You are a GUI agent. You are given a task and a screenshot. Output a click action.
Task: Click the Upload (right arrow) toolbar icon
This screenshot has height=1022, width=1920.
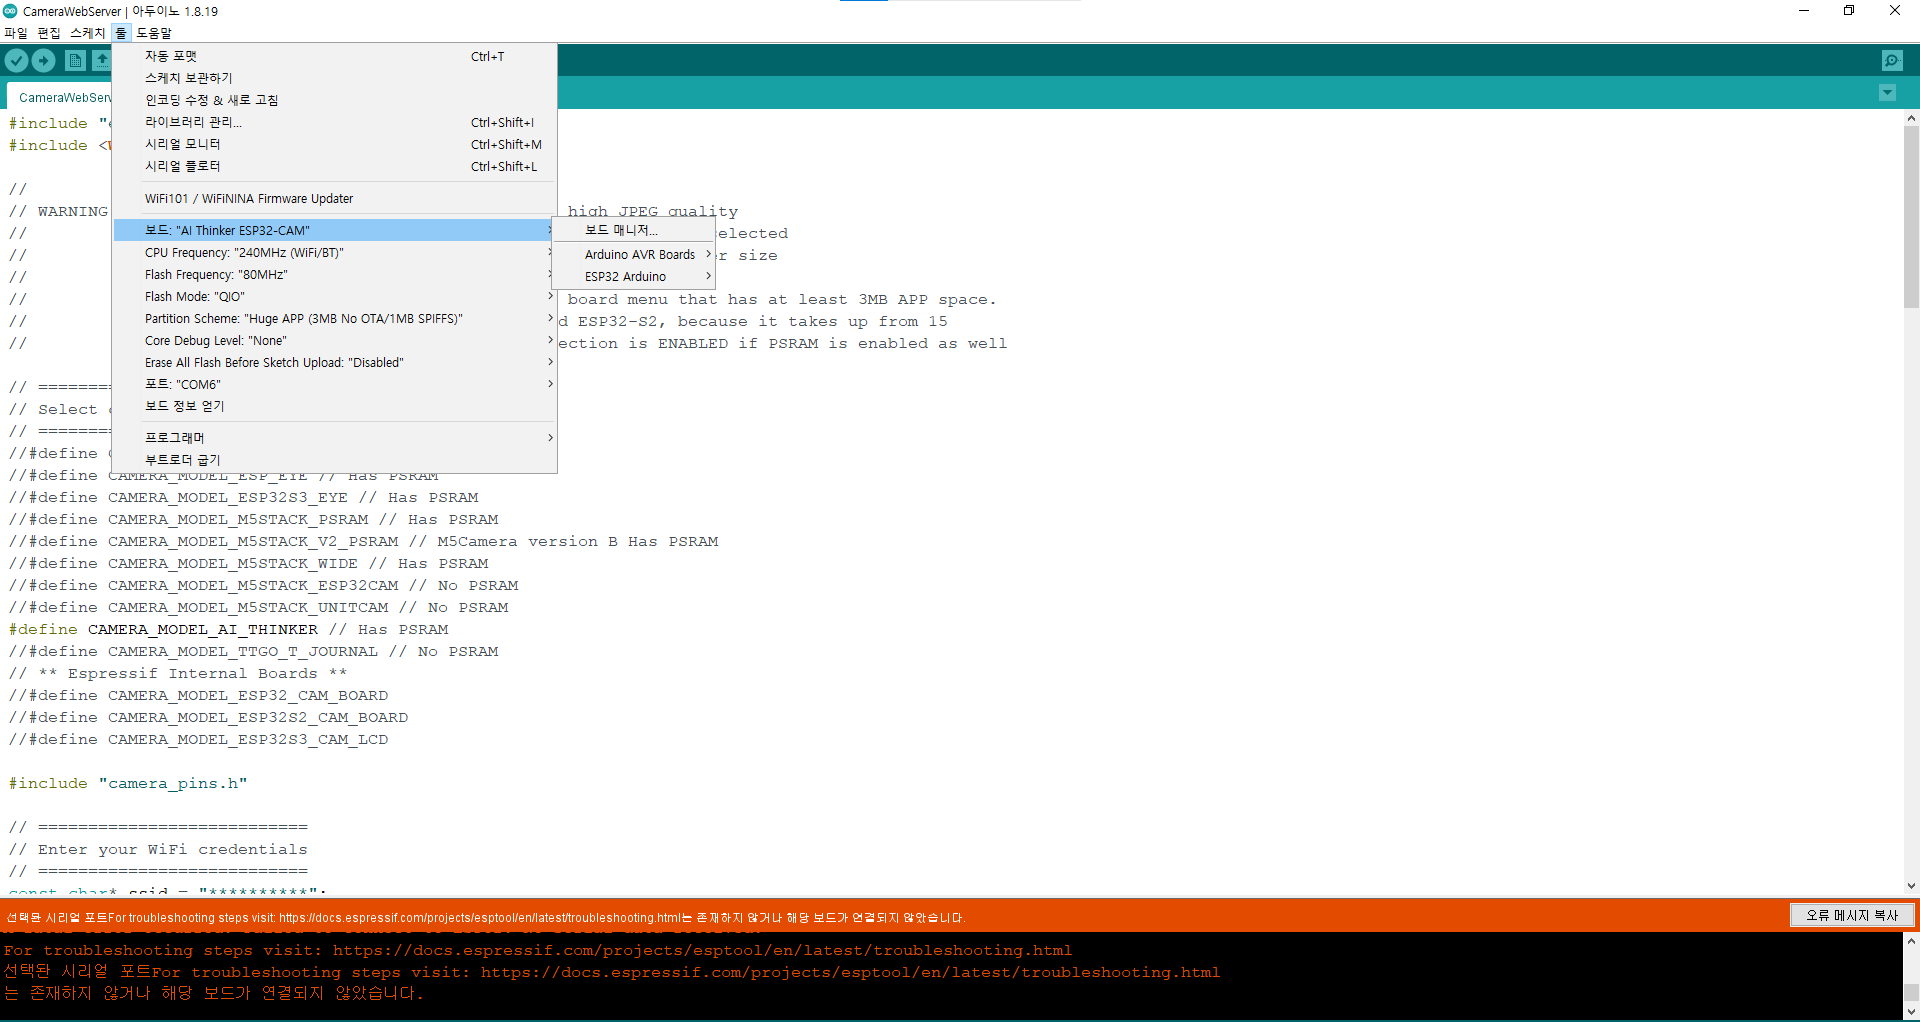pyautogui.click(x=44, y=61)
